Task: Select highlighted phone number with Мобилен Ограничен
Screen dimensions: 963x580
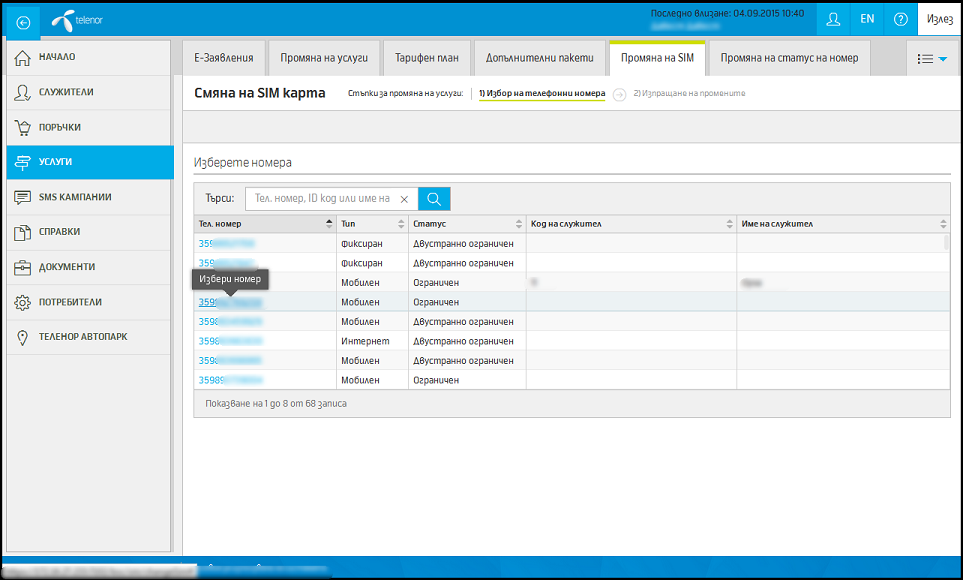Action: pyautogui.click(x=230, y=302)
